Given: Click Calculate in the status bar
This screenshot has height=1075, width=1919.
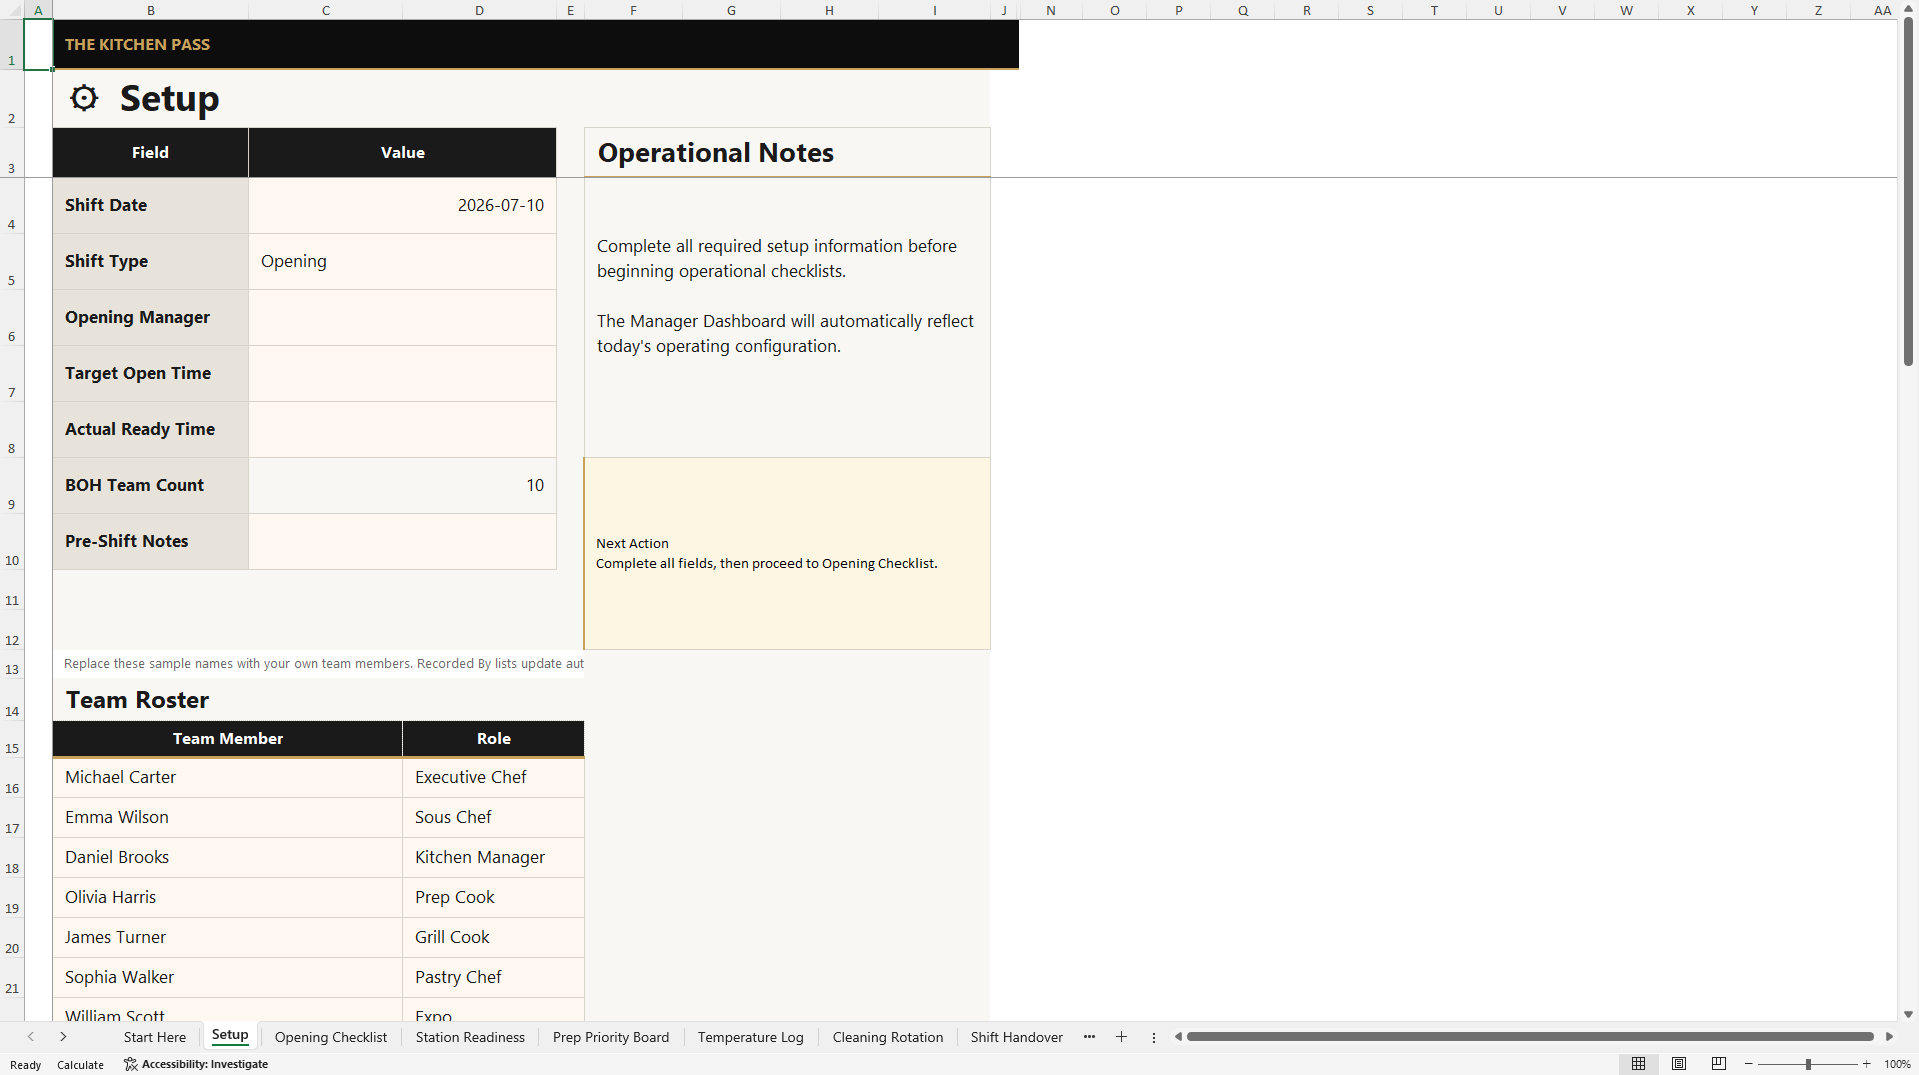Looking at the screenshot, I should (x=80, y=1065).
